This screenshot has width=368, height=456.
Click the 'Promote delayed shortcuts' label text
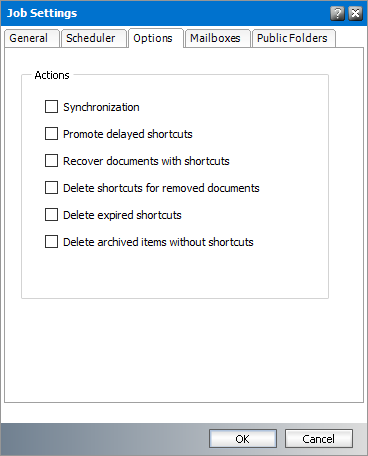pos(128,134)
